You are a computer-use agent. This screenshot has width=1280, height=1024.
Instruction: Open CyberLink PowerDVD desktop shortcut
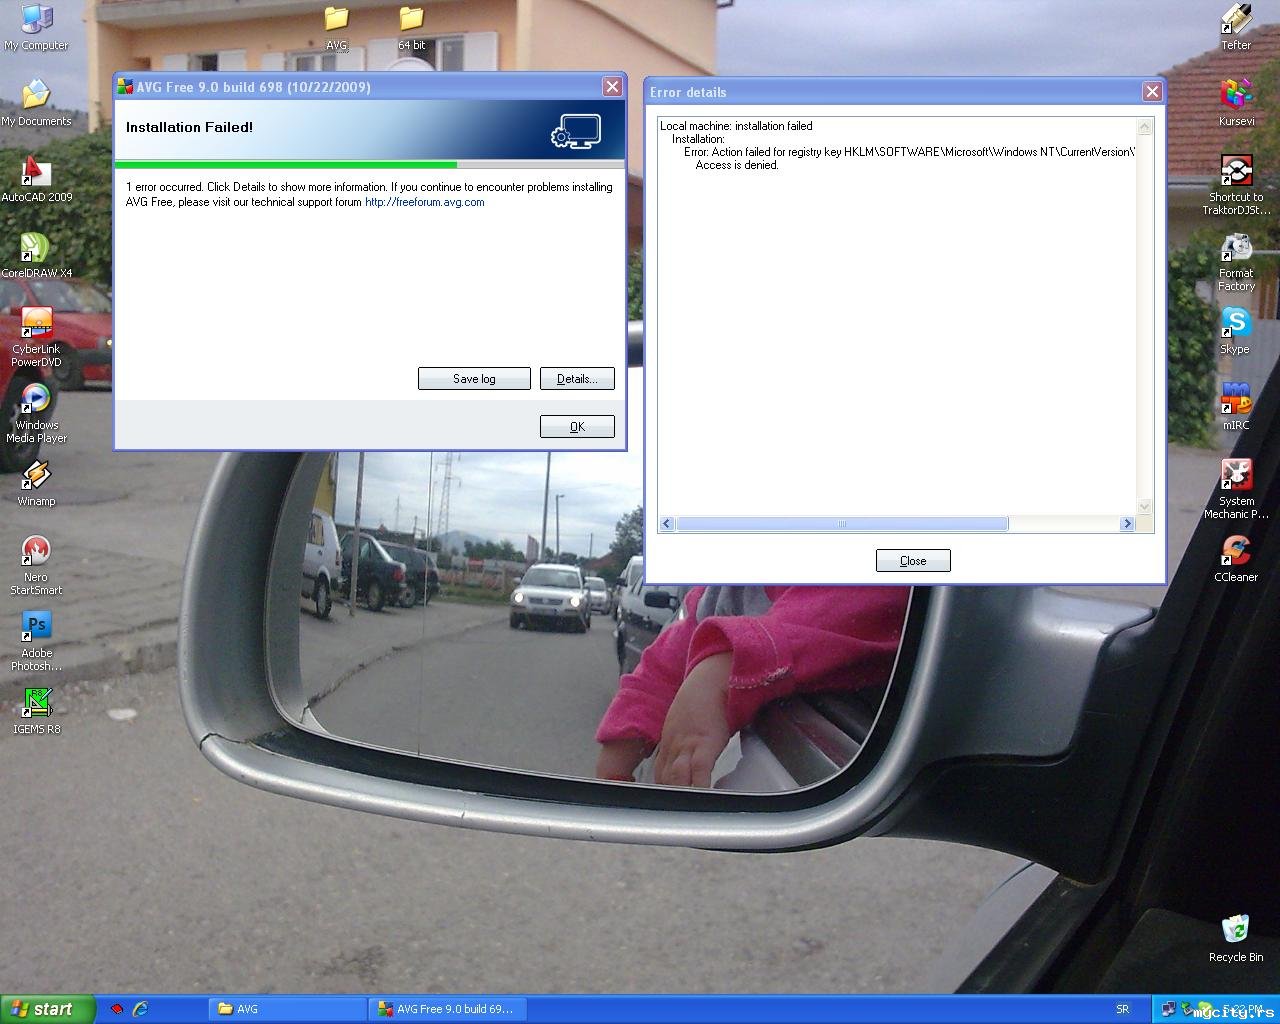(x=36, y=337)
